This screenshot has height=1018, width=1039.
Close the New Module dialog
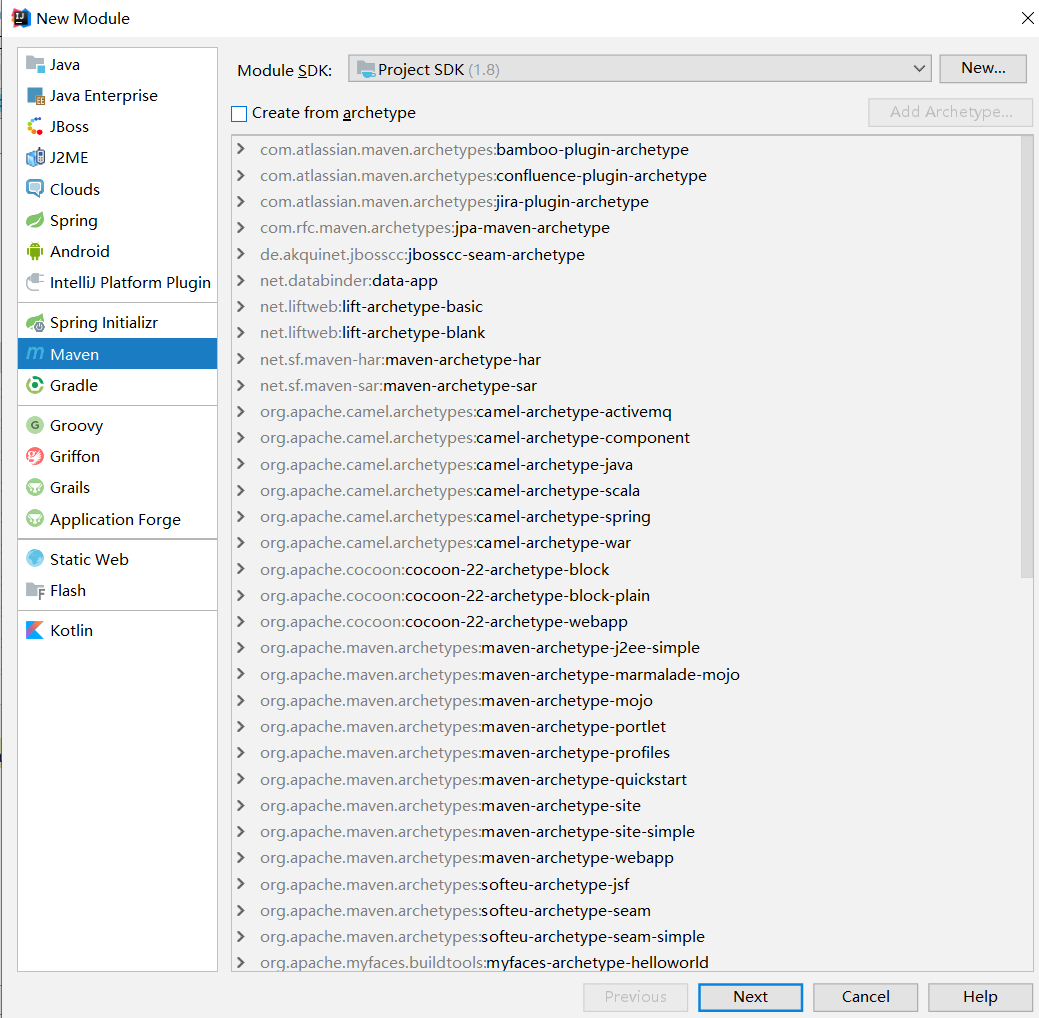pos(1027,18)
